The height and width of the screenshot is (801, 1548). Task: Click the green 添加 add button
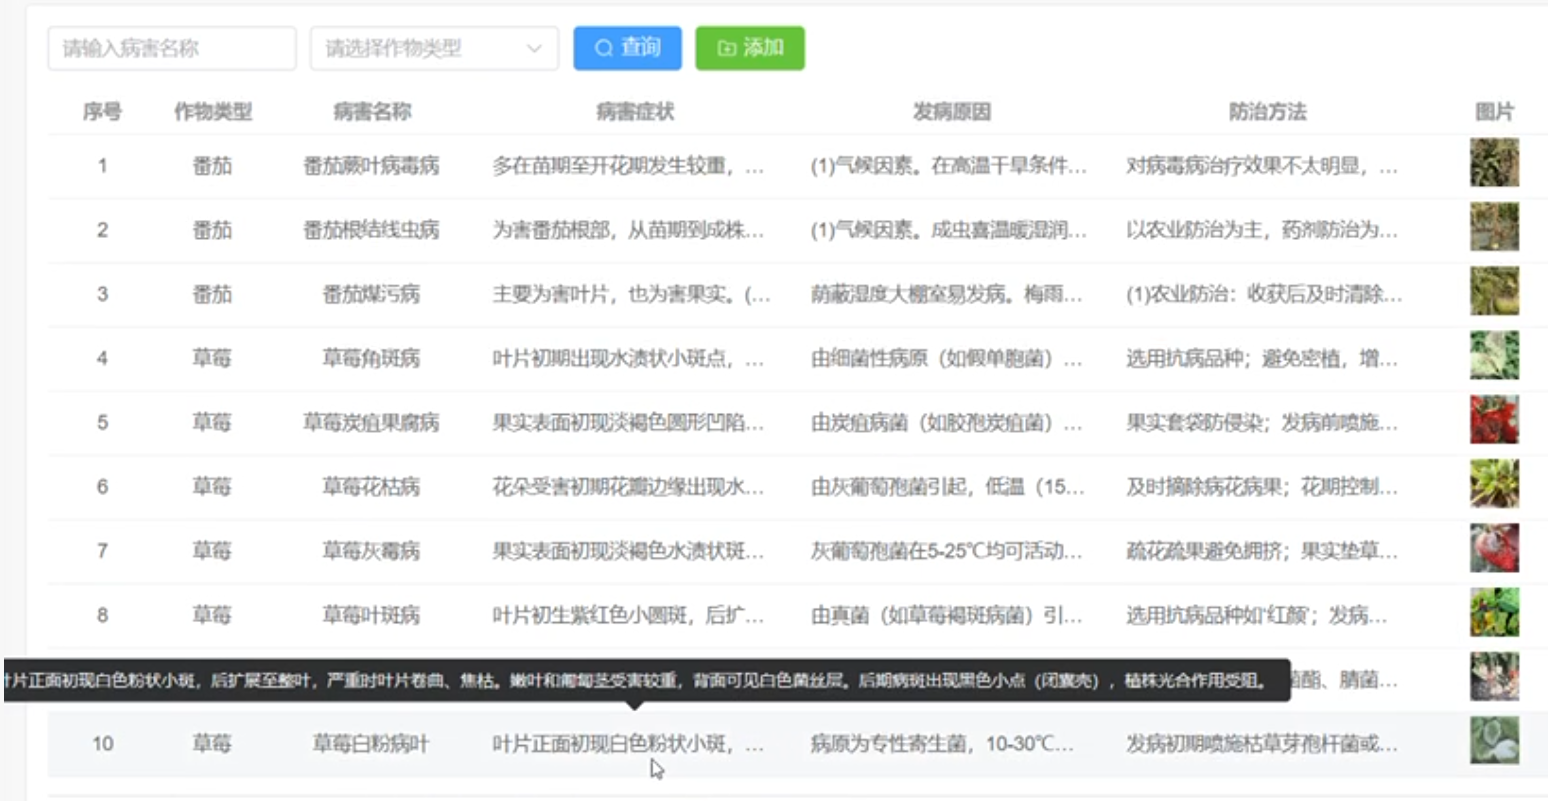pos(749,48)
